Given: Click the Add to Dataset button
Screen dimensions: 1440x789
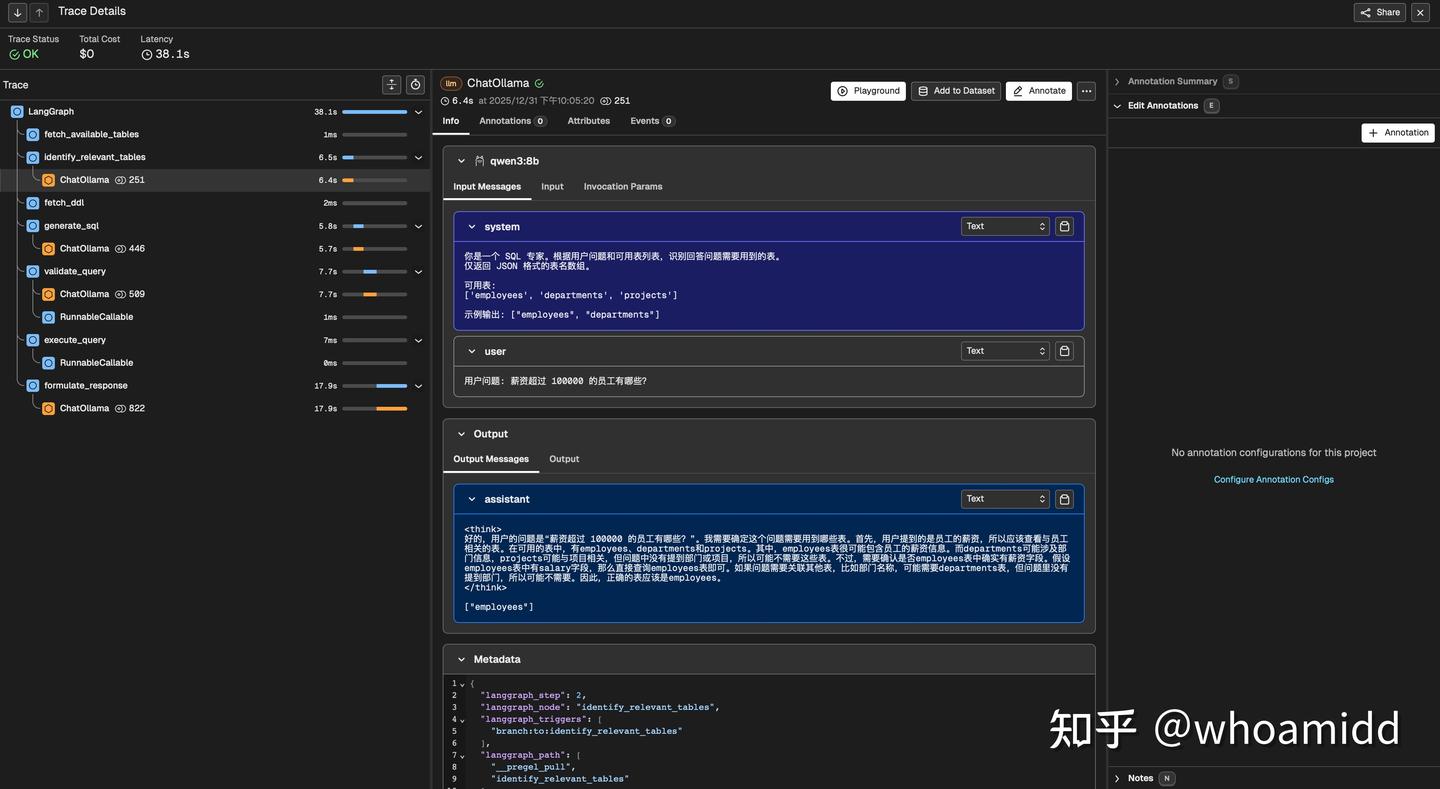Looking at the screenshot, I should [954, 90].
